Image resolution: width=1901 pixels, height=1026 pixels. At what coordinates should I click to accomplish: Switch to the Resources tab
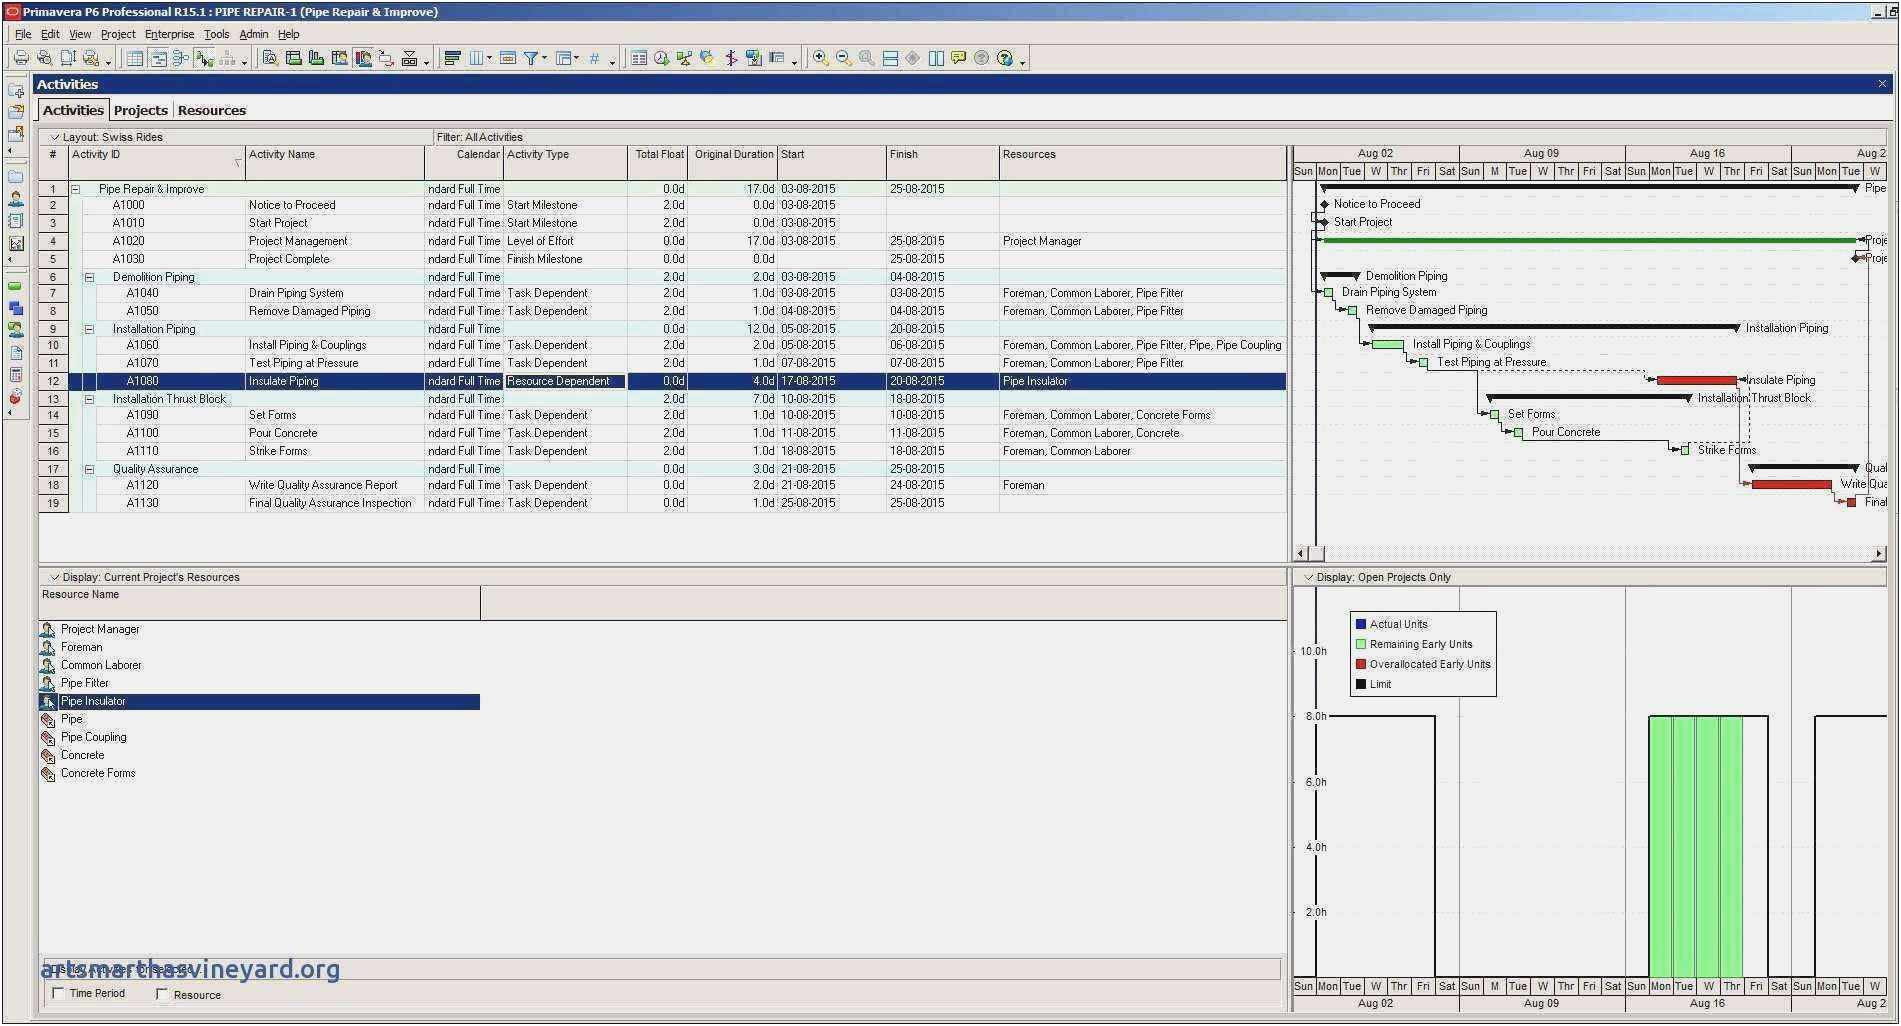(x=211, y=110)
